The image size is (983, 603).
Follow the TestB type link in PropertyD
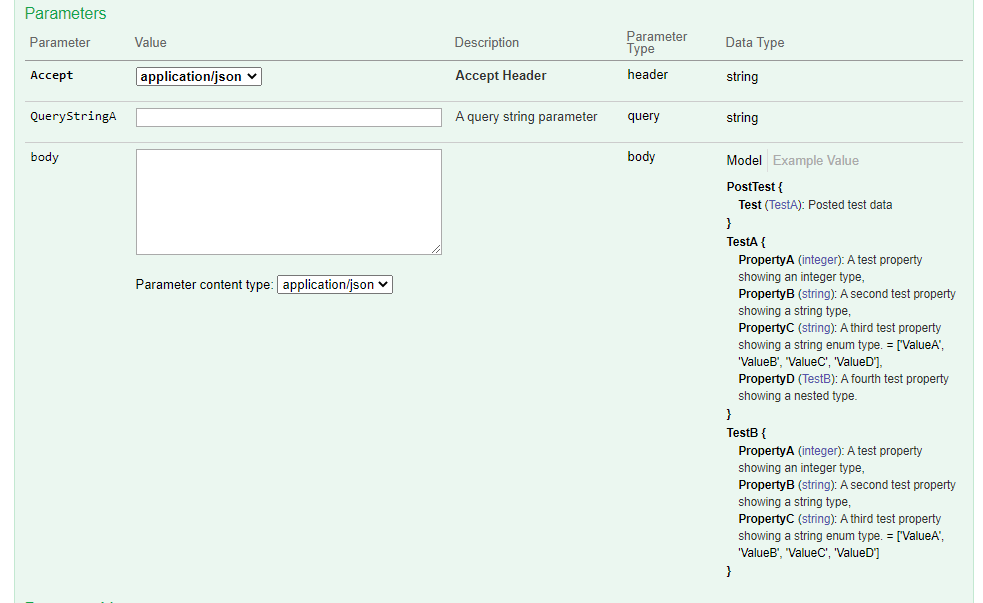816,379
